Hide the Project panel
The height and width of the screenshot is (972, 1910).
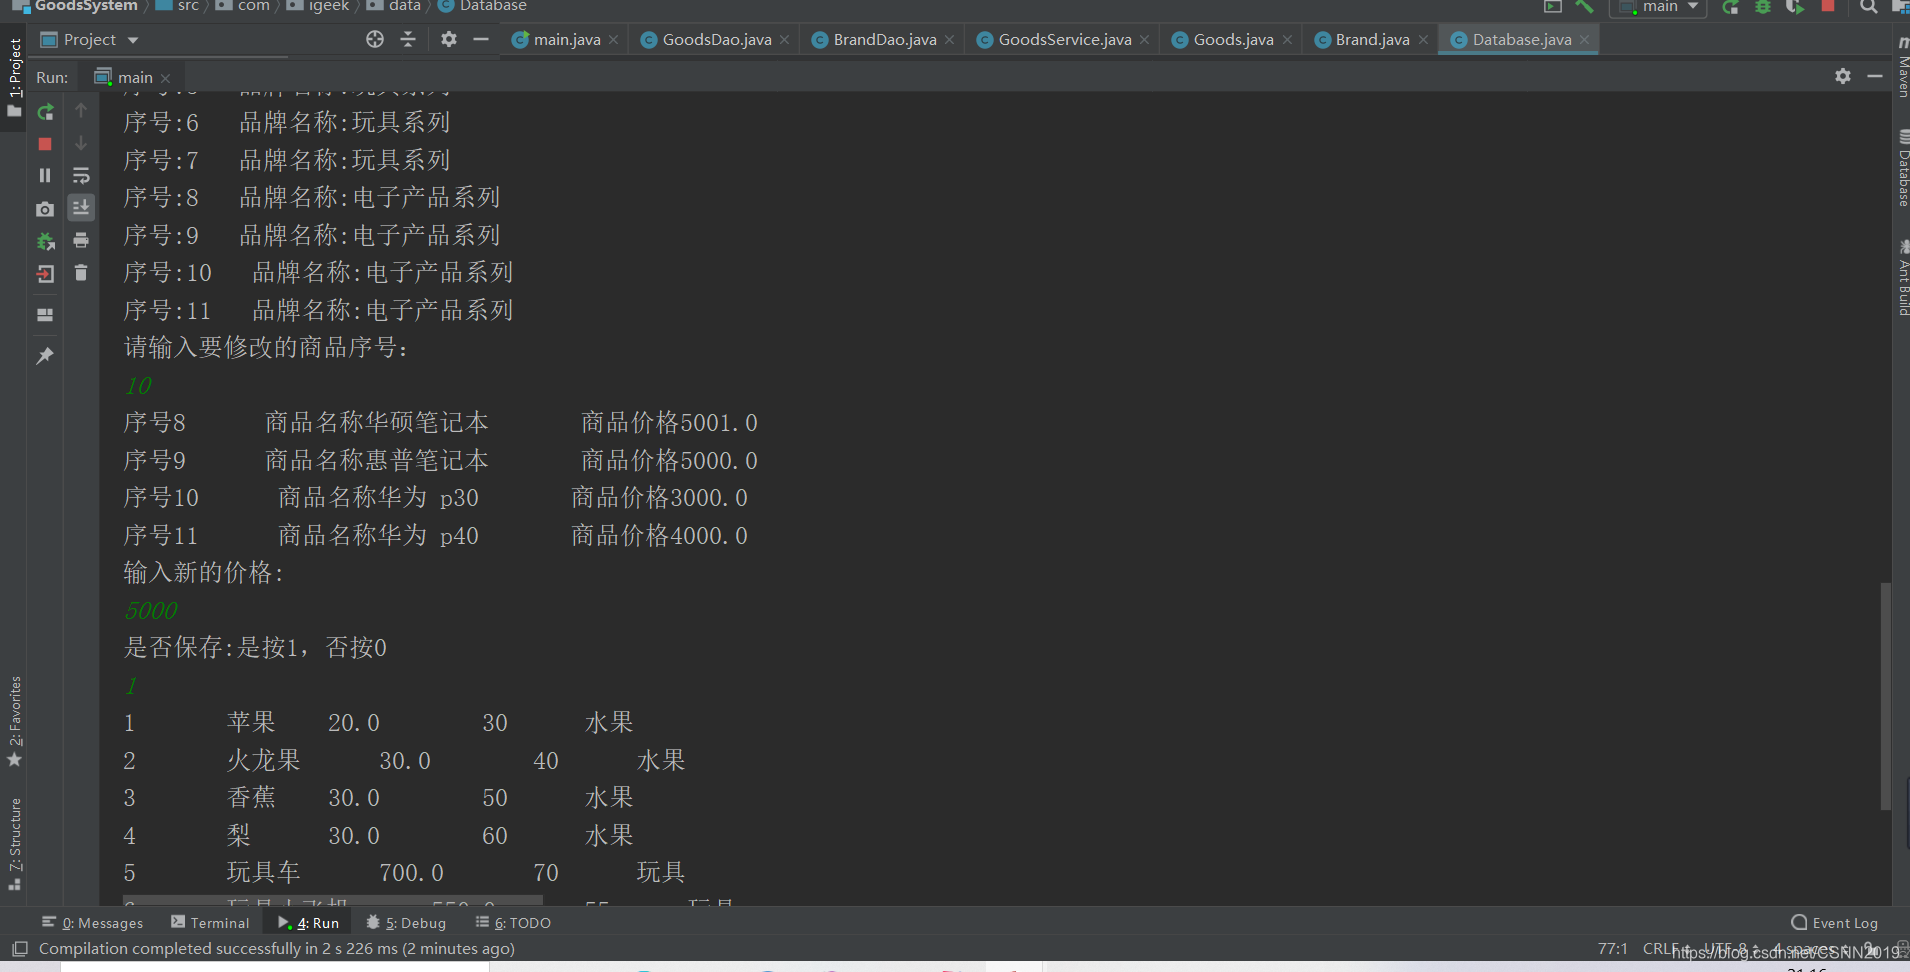point(481,39)
